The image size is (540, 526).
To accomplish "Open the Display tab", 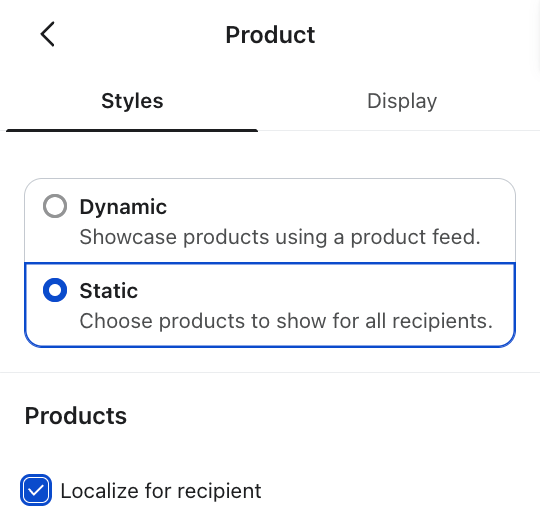I will (x=402, y=101).
